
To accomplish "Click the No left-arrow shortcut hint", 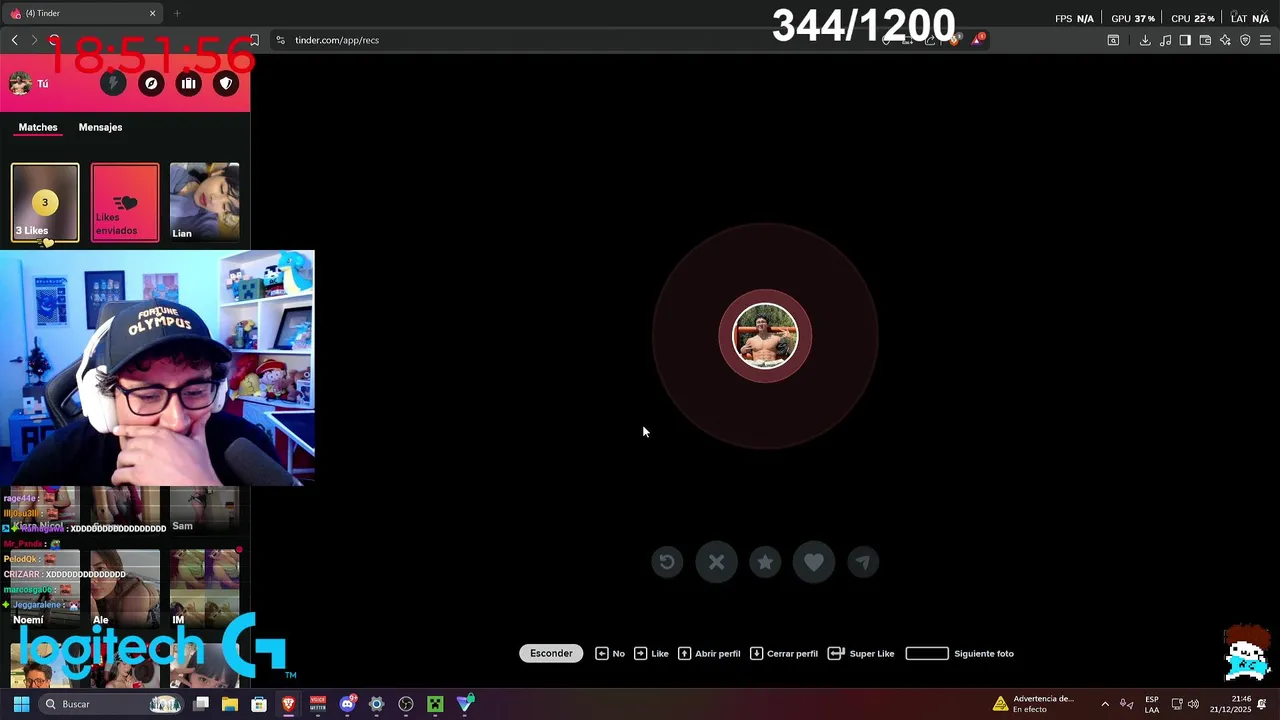I will pyautogui.click(x=610, y=653).
